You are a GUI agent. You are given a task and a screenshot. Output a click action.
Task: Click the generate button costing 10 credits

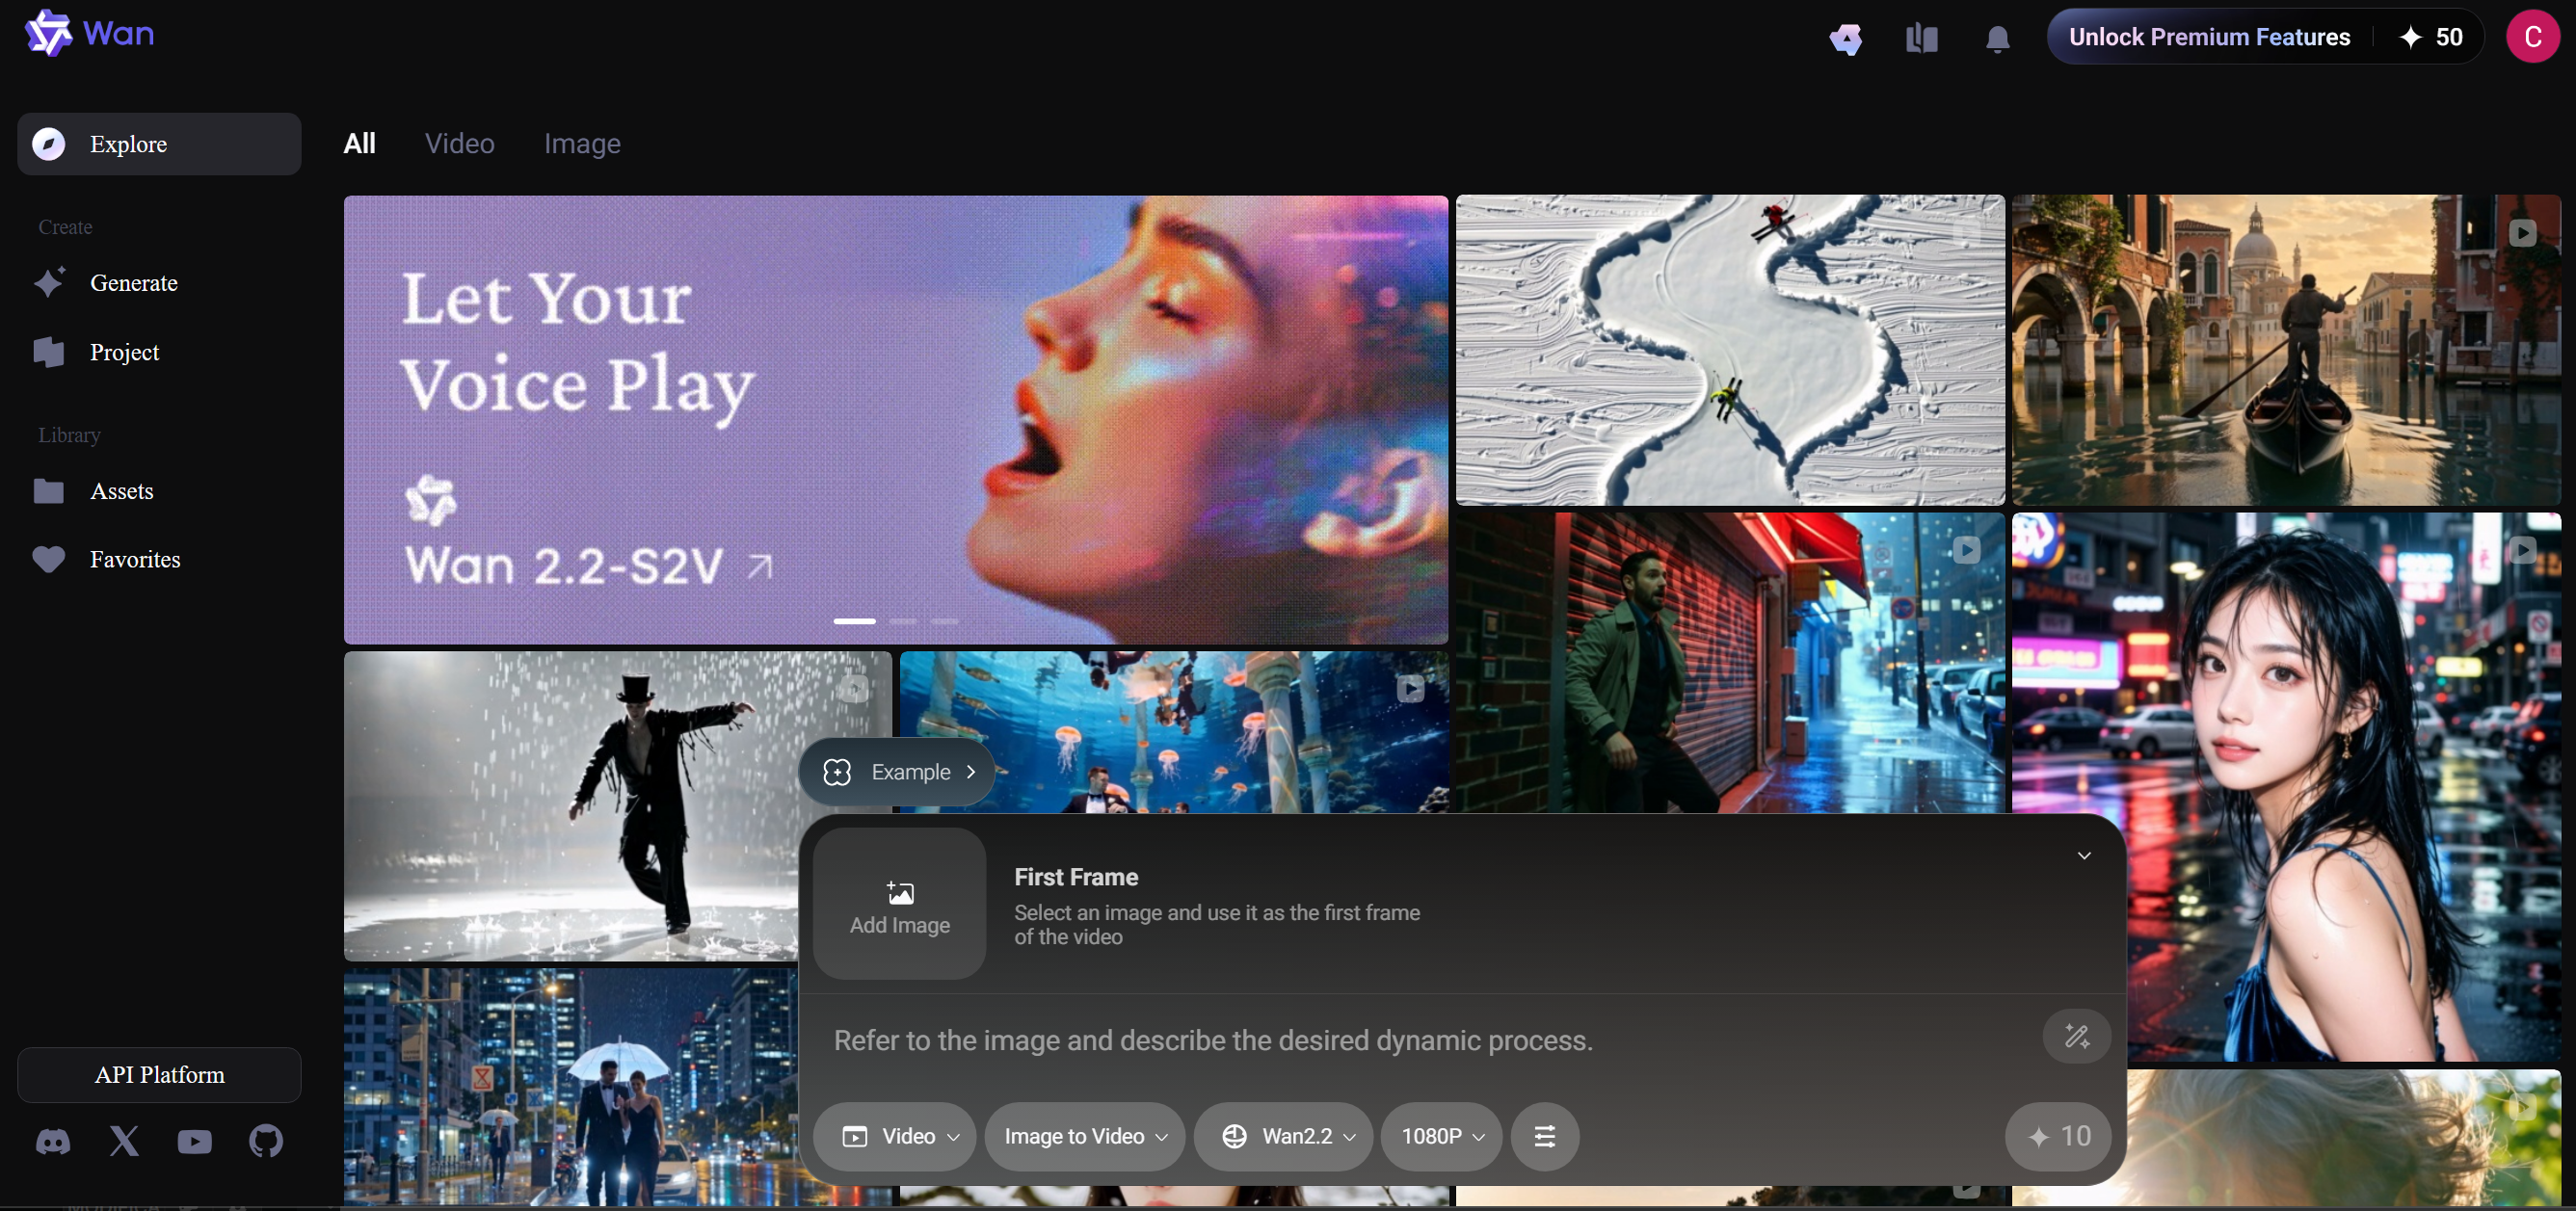click(2058, 1136)
